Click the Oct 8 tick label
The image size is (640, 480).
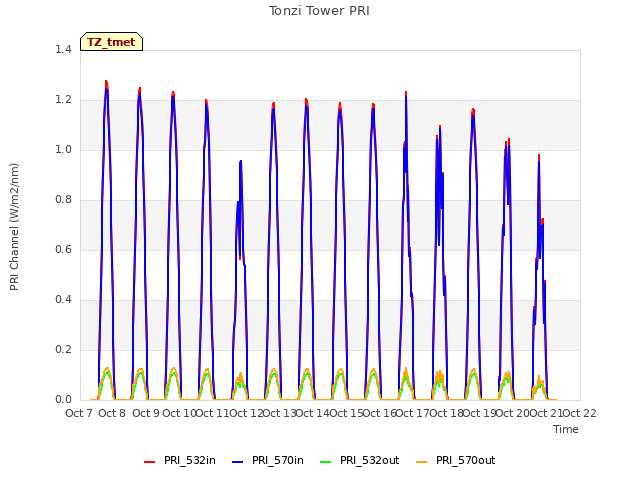112,413
